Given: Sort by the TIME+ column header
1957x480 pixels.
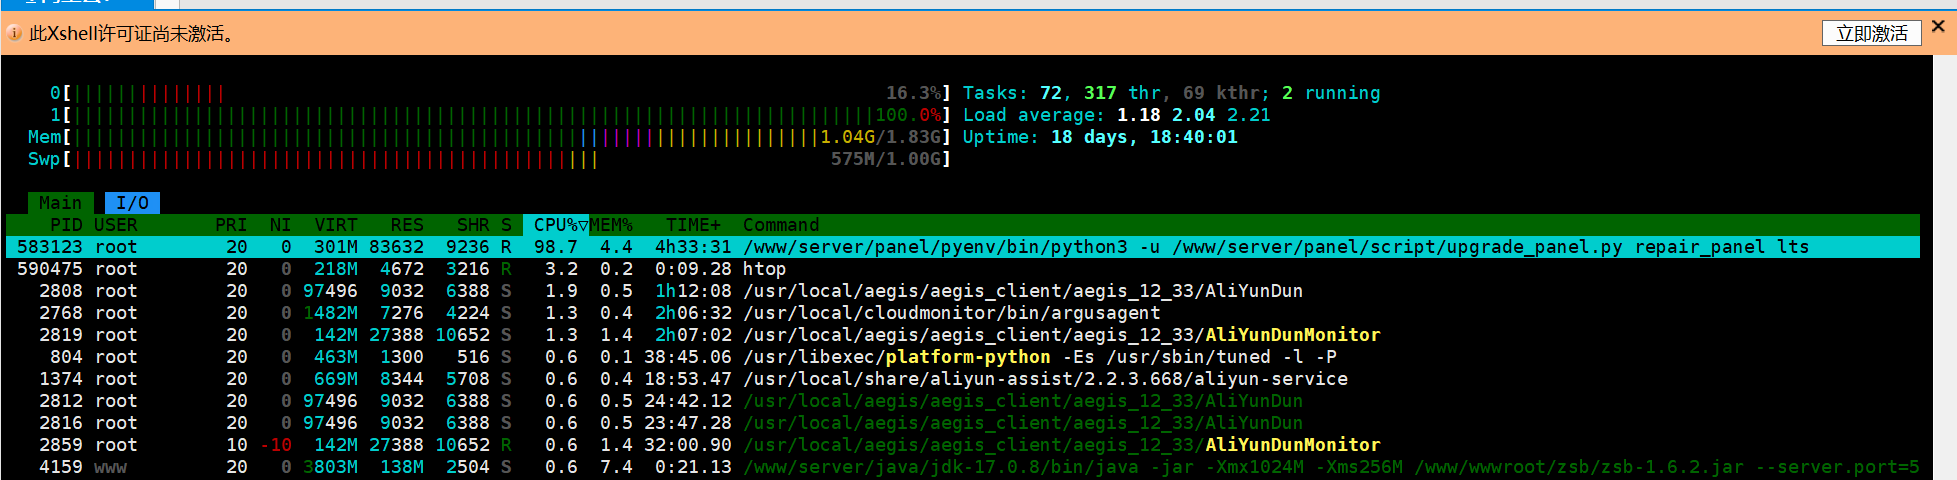Looking at the screenshot, I should click(x=693, y=225).
